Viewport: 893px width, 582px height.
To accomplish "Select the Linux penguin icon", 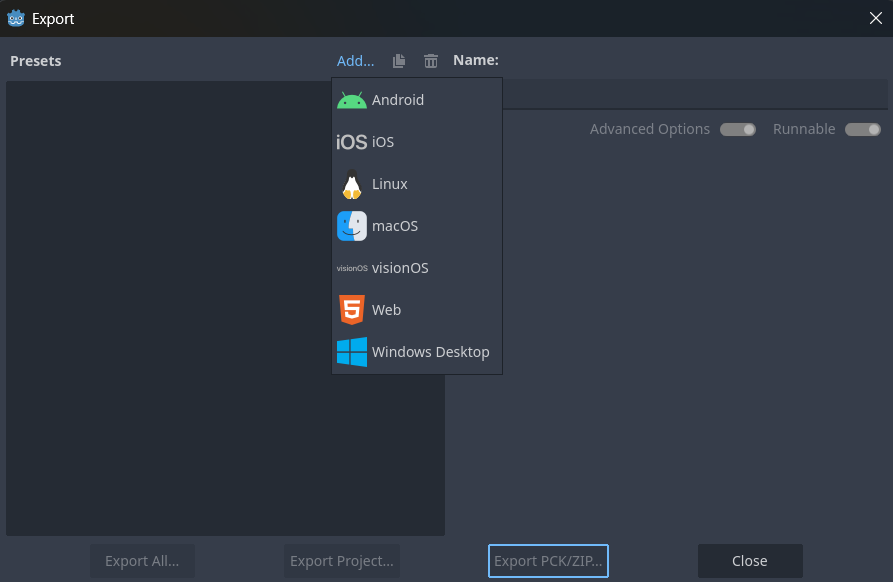I will point(351,184).
